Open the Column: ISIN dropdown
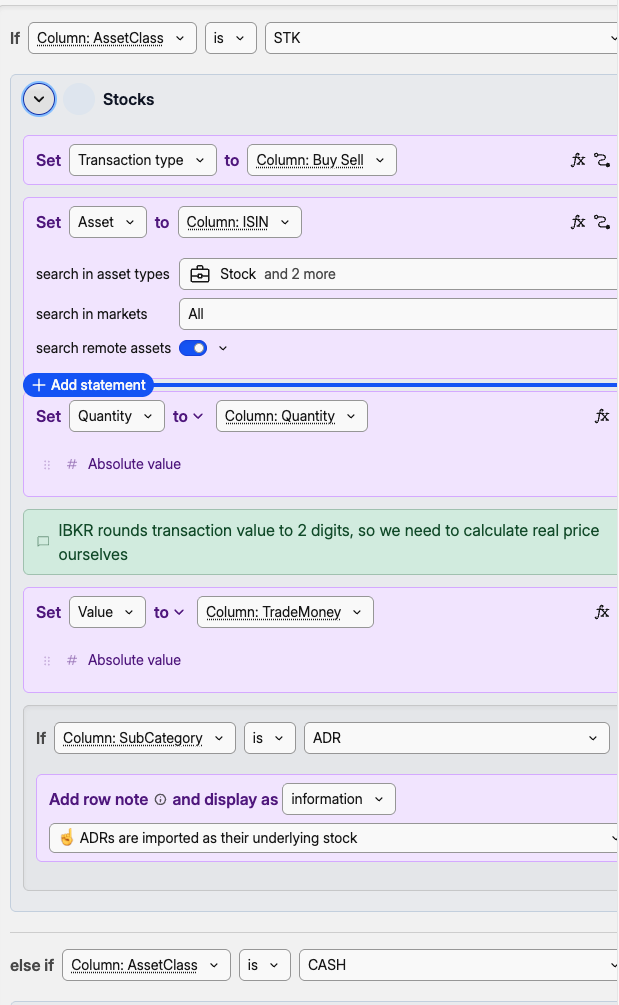 [239, 222]
